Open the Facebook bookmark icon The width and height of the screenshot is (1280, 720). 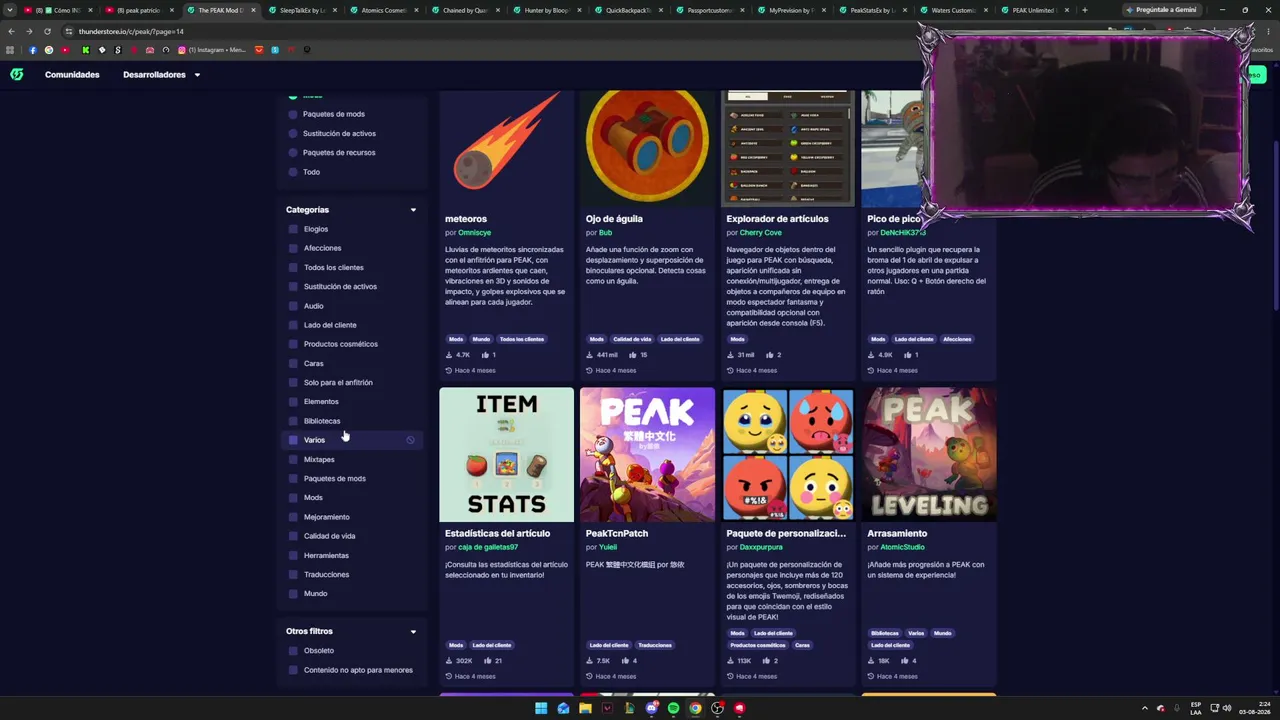tap(32, 50)
